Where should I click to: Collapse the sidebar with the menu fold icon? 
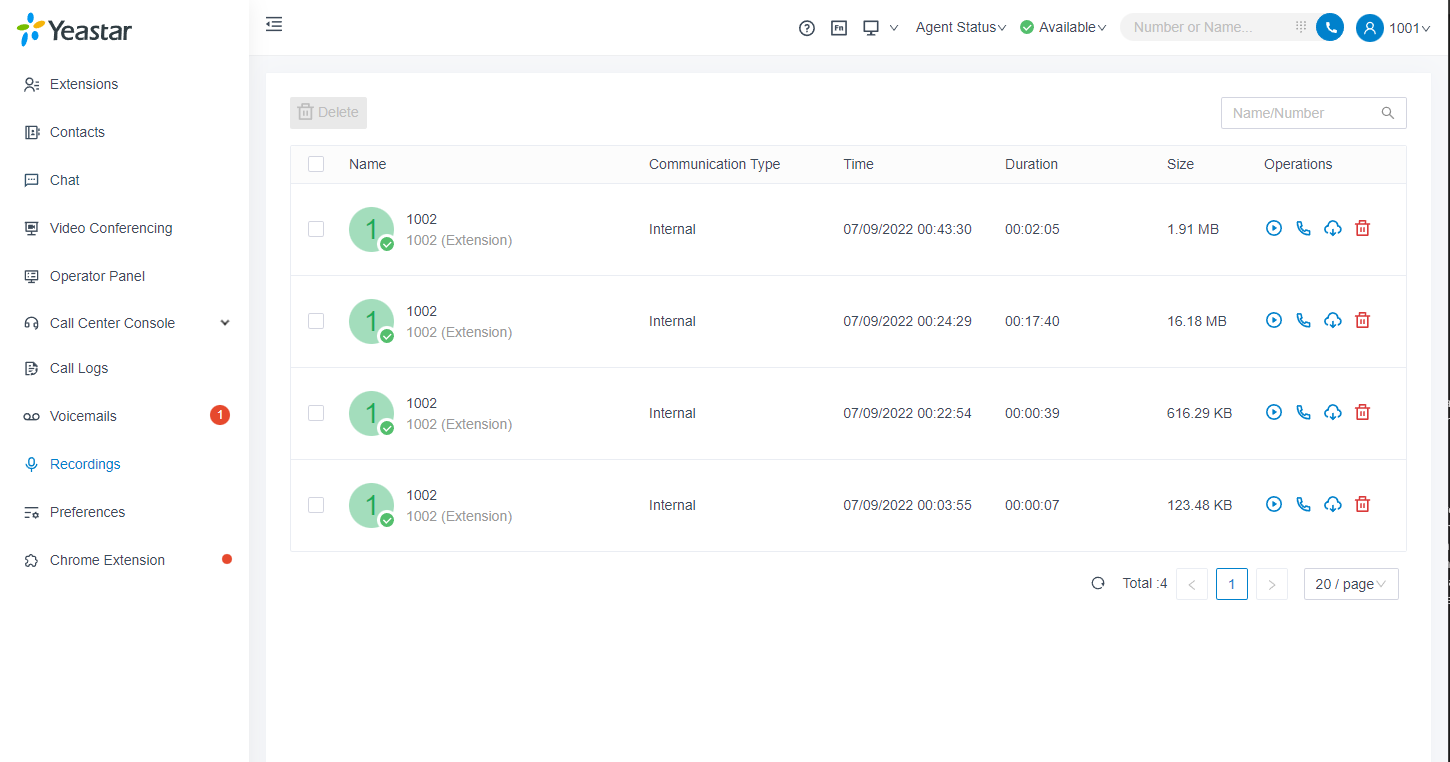click(x=274, y=25)
